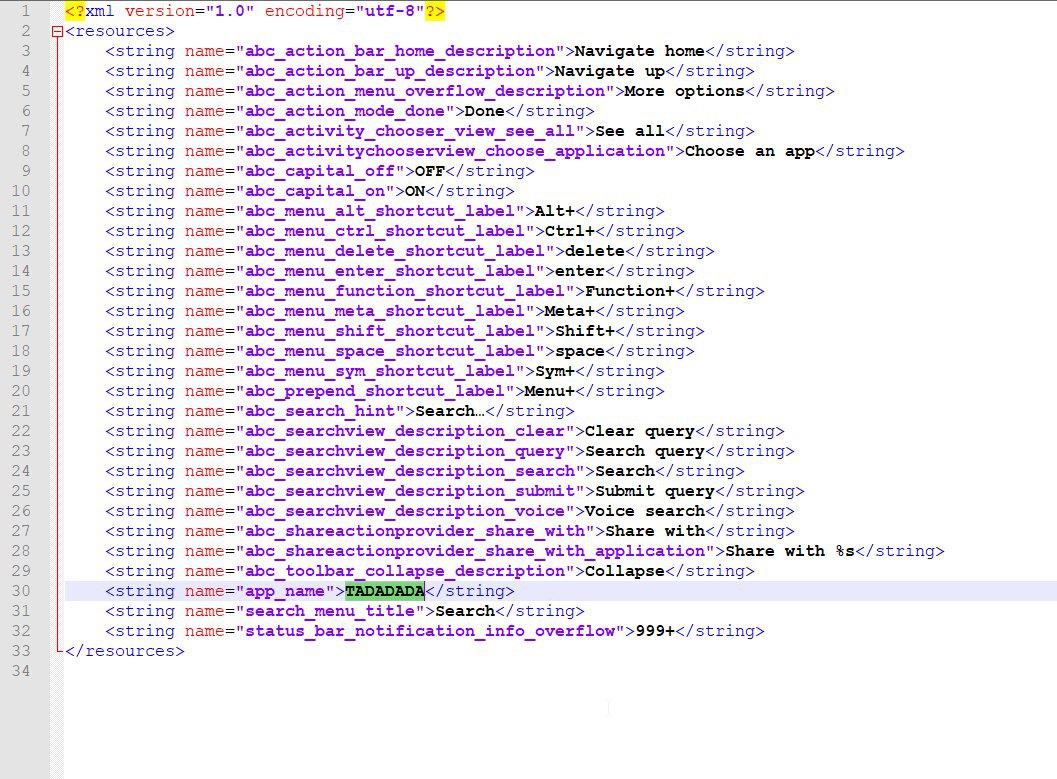This screenshot has height=779, width=1057.
Task: Click line number 30 in the gutter
Action: (21, 591)
